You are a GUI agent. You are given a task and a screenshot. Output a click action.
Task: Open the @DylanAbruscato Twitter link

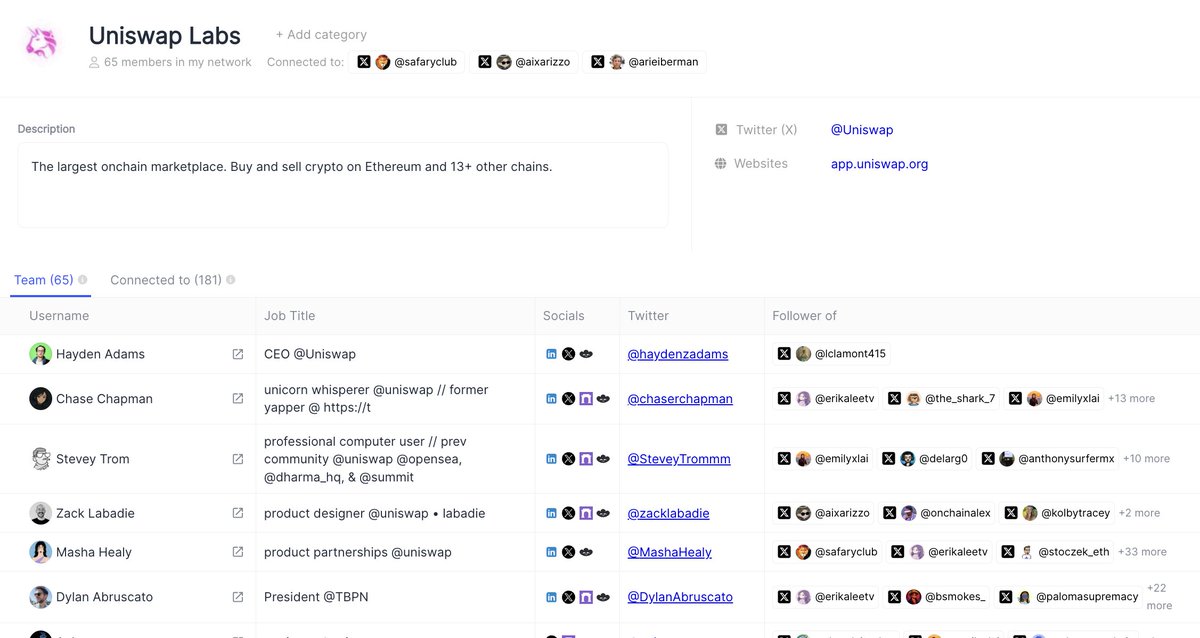[x=680, y=597]
